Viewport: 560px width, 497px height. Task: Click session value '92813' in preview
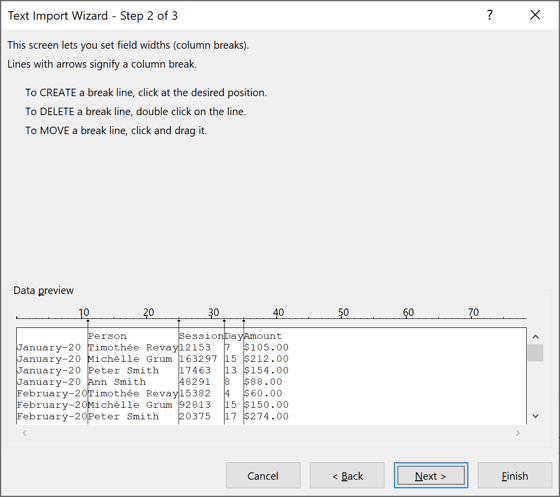(195, 405)
